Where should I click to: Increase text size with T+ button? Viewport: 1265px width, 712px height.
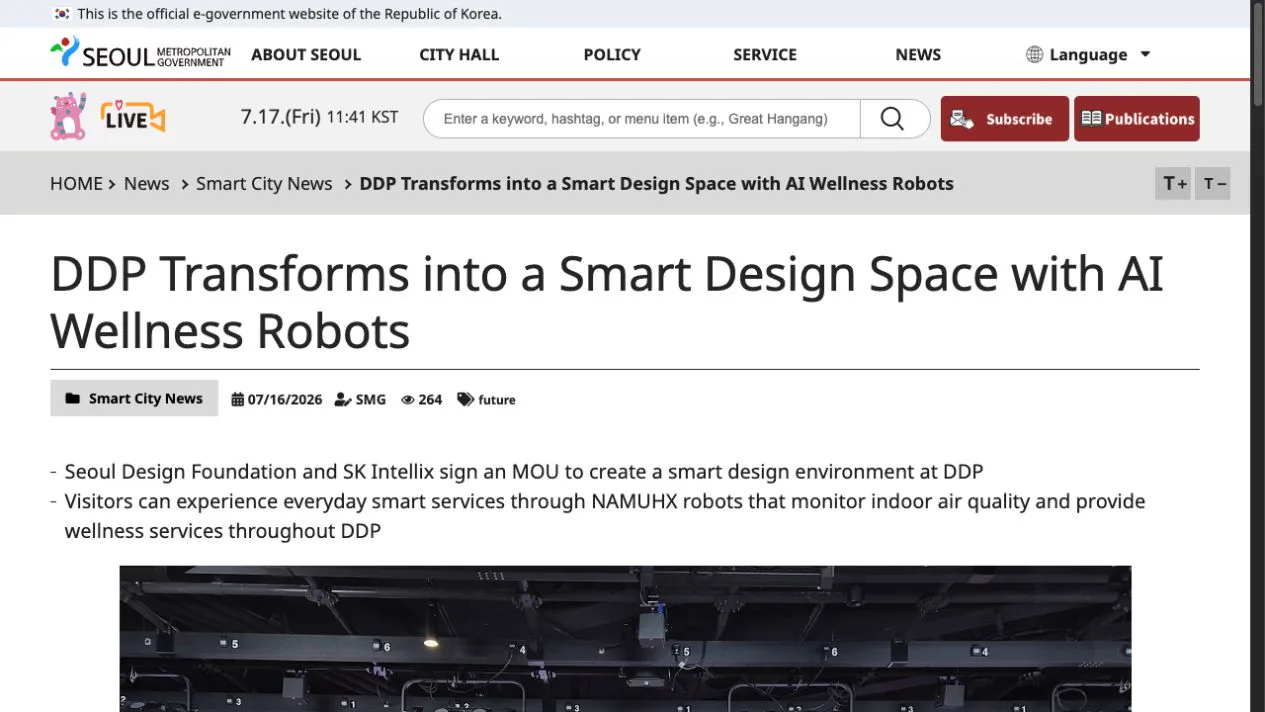pos(1173,183)
